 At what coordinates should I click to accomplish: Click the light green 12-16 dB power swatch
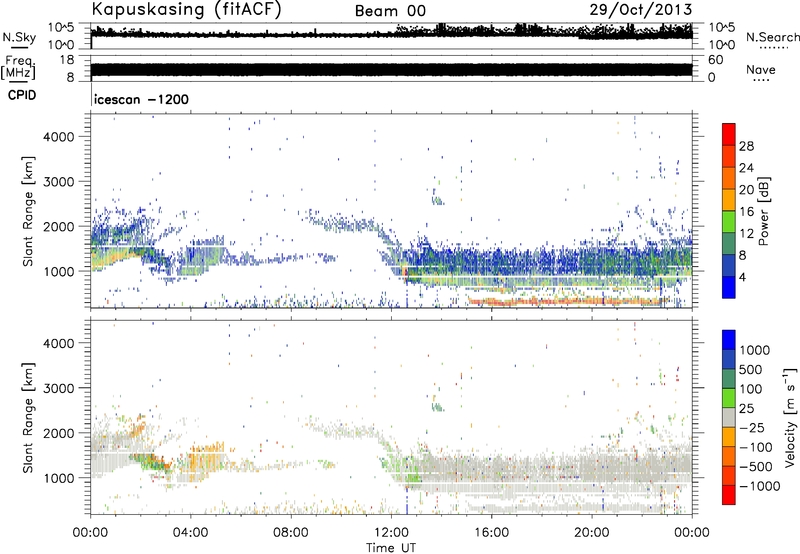pos(729,221)
